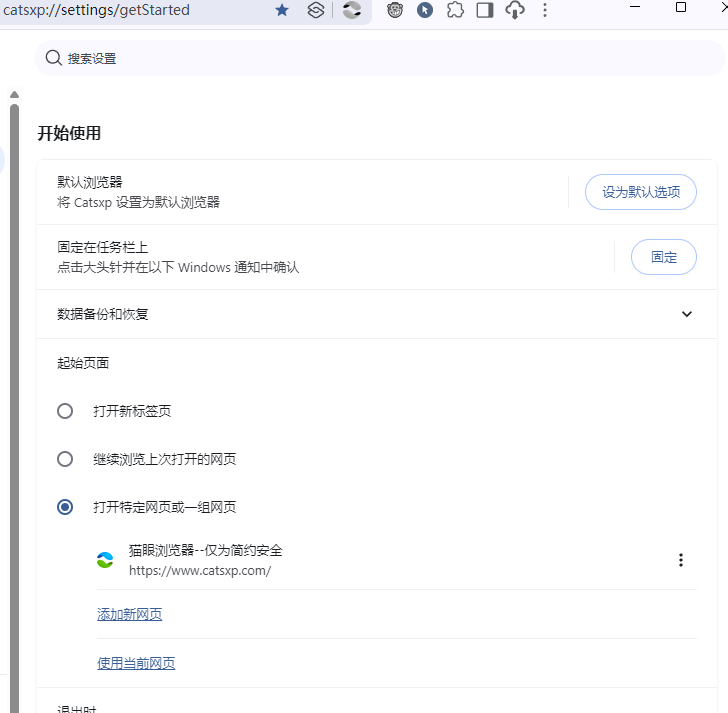Maximize the browser window
The width and height of the screenshot is (728, 713).
(681, 7)
